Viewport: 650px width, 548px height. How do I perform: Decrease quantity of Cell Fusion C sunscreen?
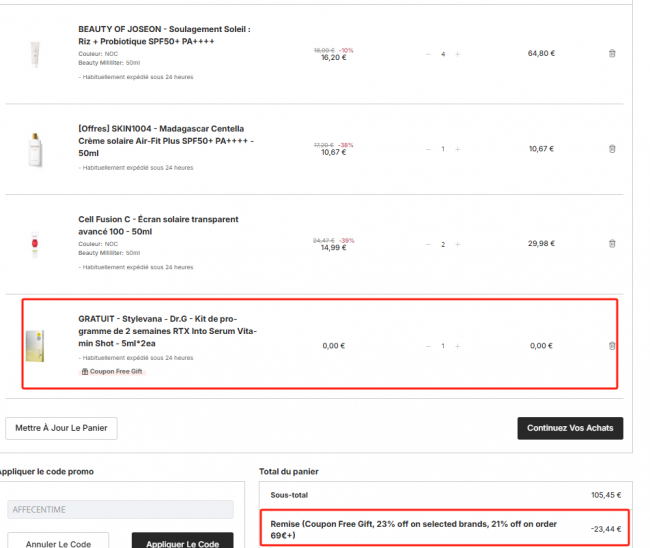[428, 245]
